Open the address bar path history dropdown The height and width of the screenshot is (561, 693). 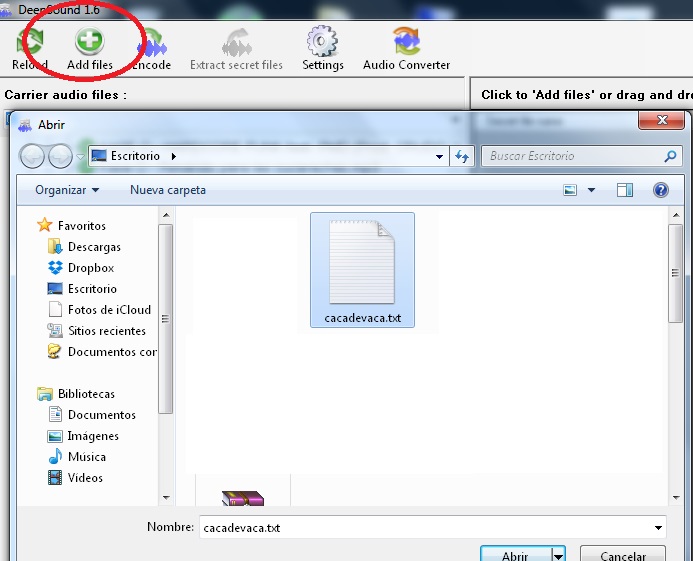click(x=440, y=156)
